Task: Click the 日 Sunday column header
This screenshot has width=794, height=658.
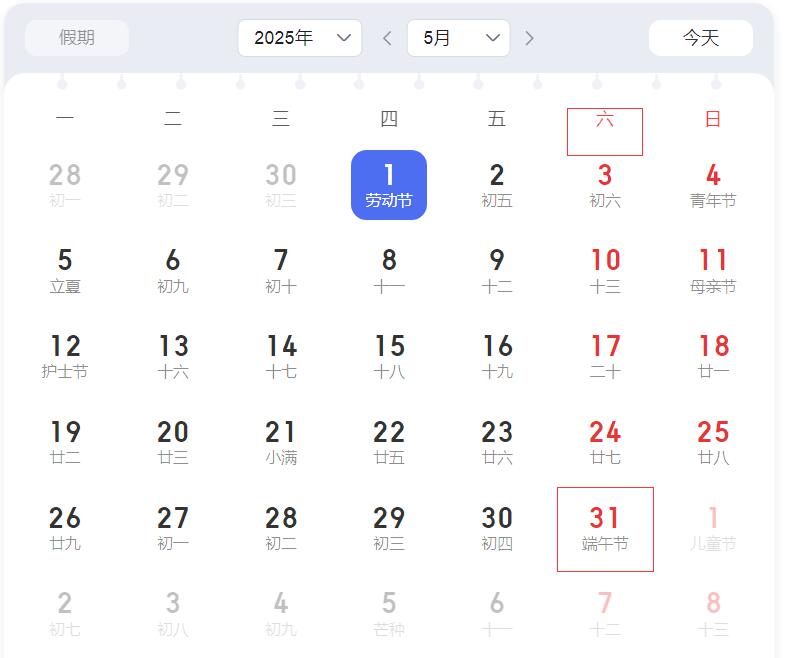Action: [x=713, y=119]
